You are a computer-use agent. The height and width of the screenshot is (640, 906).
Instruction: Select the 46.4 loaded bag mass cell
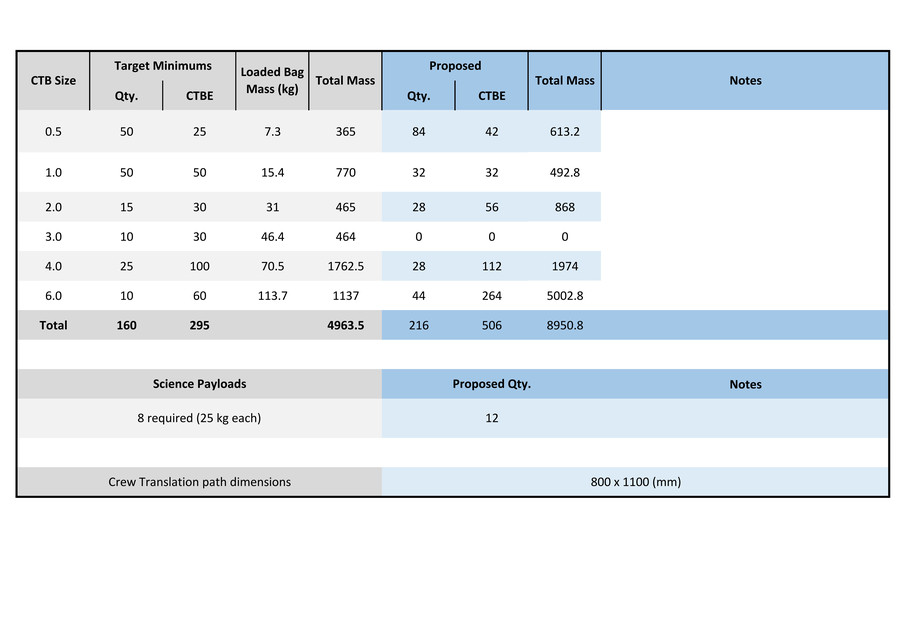coord(272,237)
